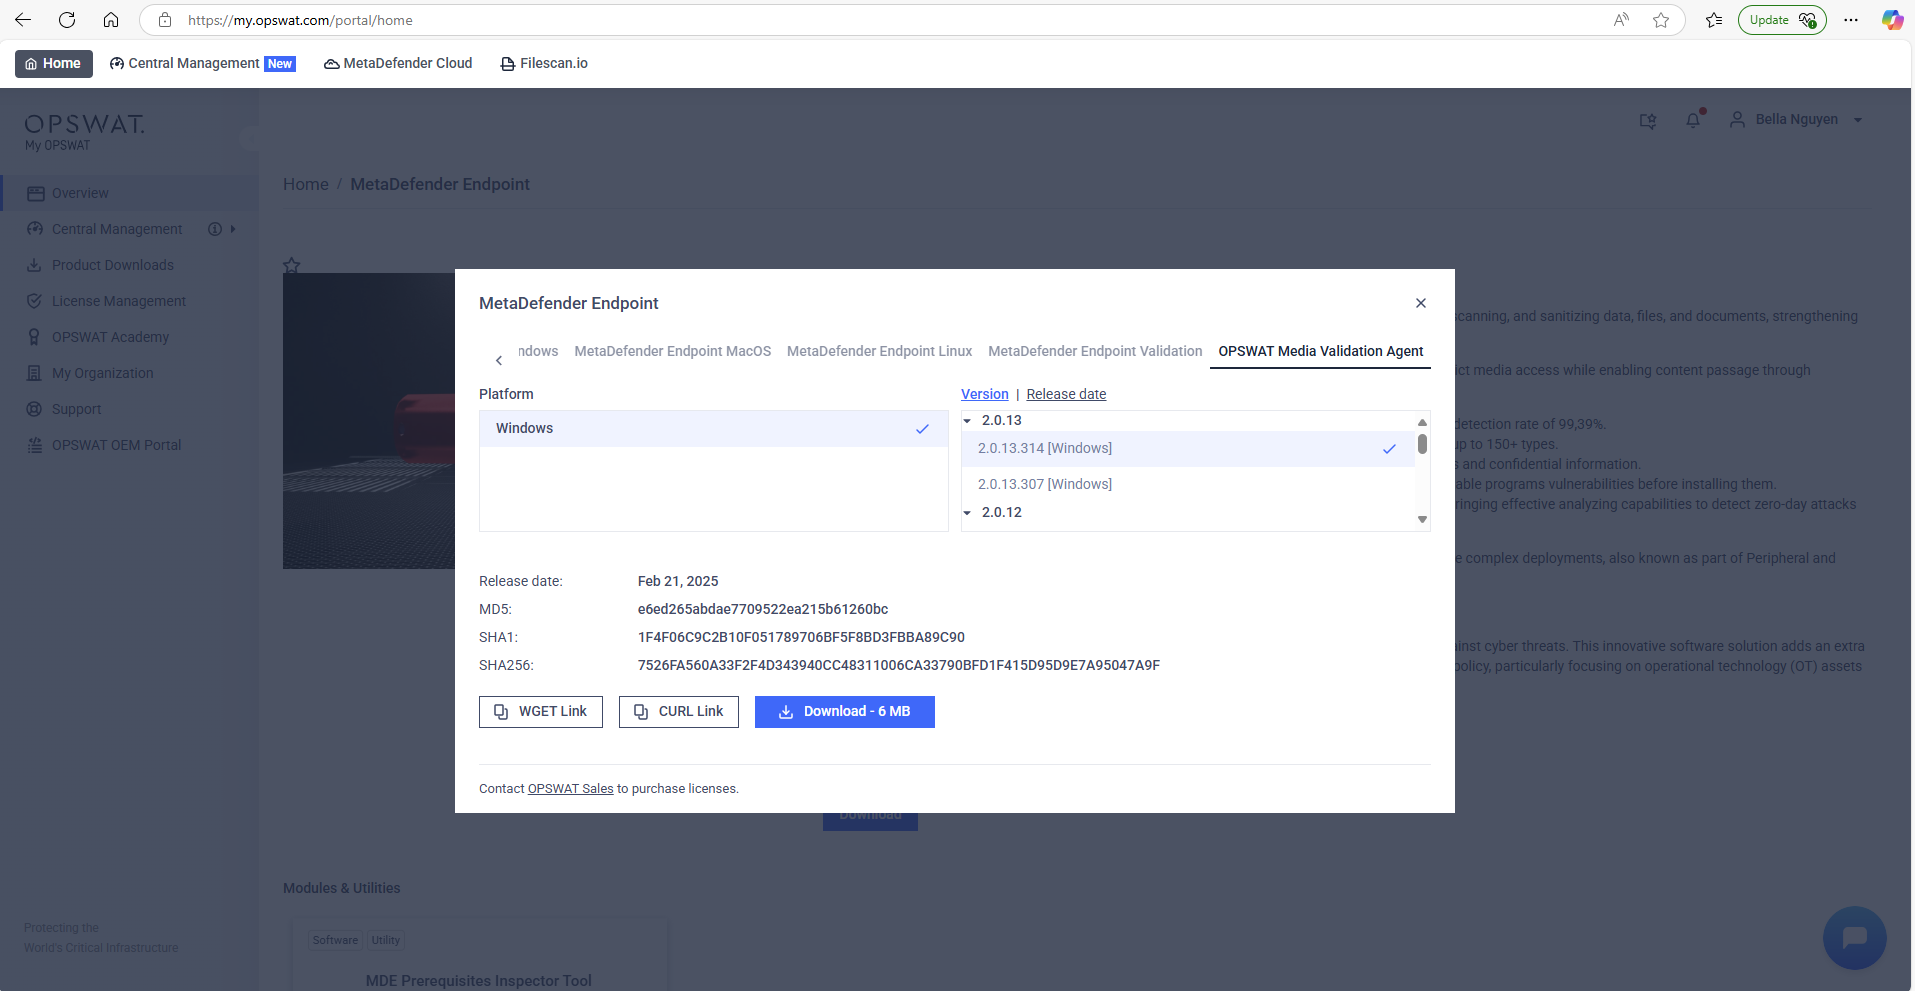Screen dimensions: 1915x991
Task: Open the OPSWAT Sales link
Action: pyautogui.click(x=570, y=789)
